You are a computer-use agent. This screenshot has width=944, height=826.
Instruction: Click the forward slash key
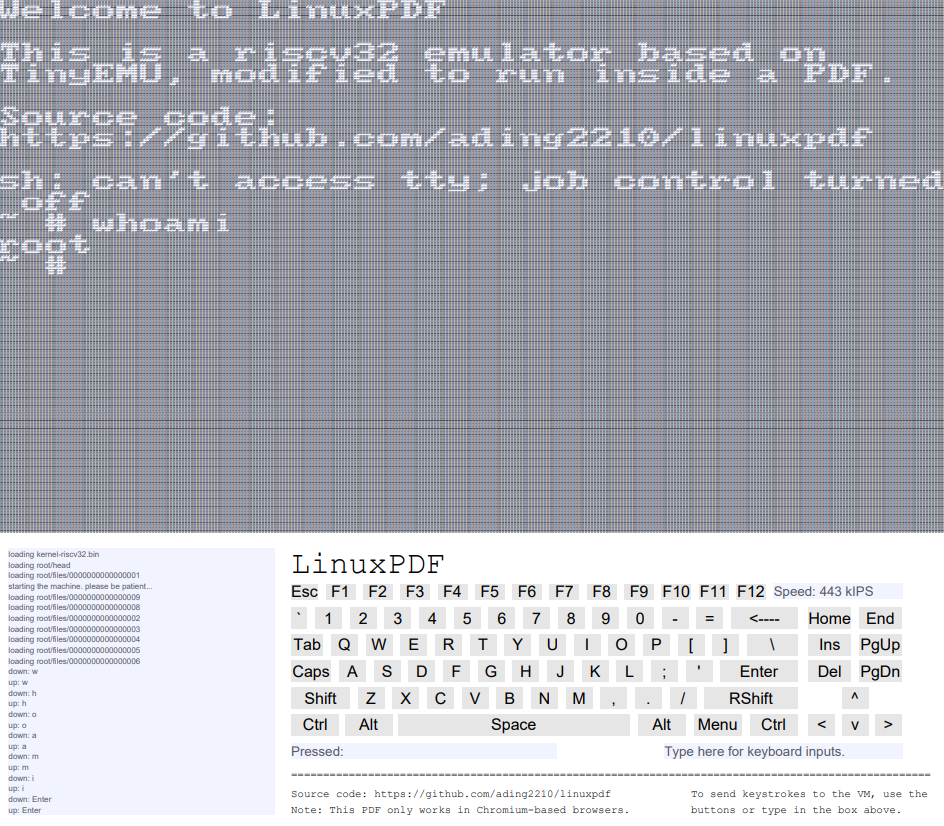pos(683,698)
